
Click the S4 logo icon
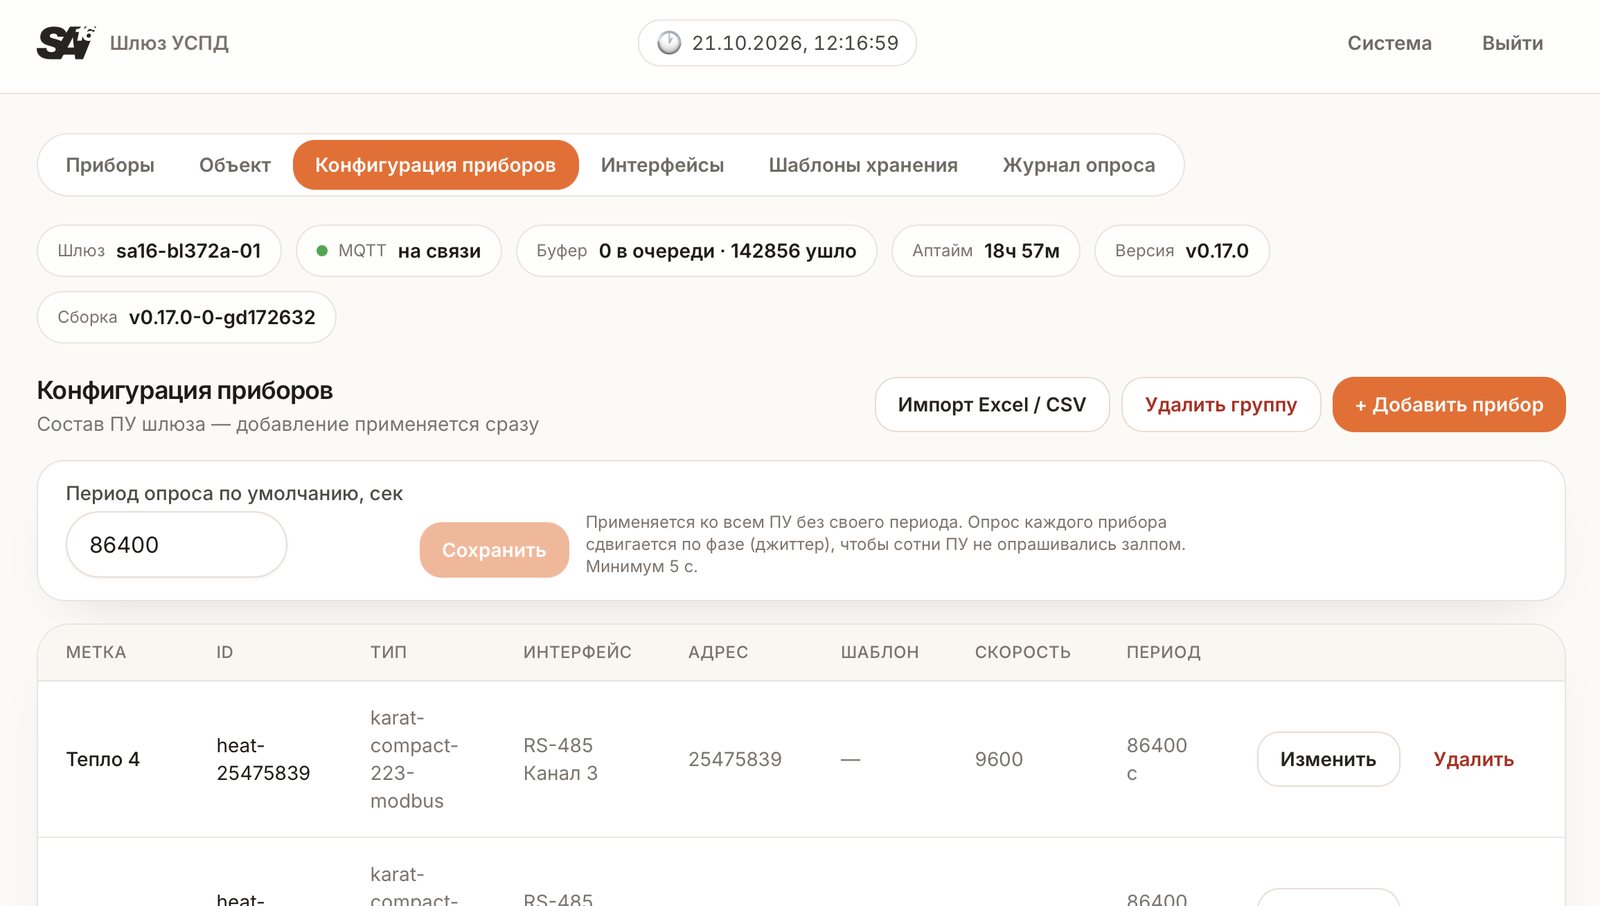click(66, 43)
